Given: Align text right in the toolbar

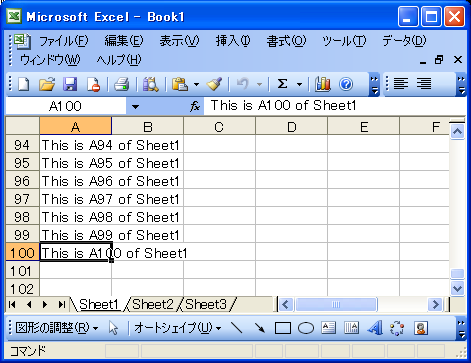Looking at the screenshot, I should click(424, 84).
